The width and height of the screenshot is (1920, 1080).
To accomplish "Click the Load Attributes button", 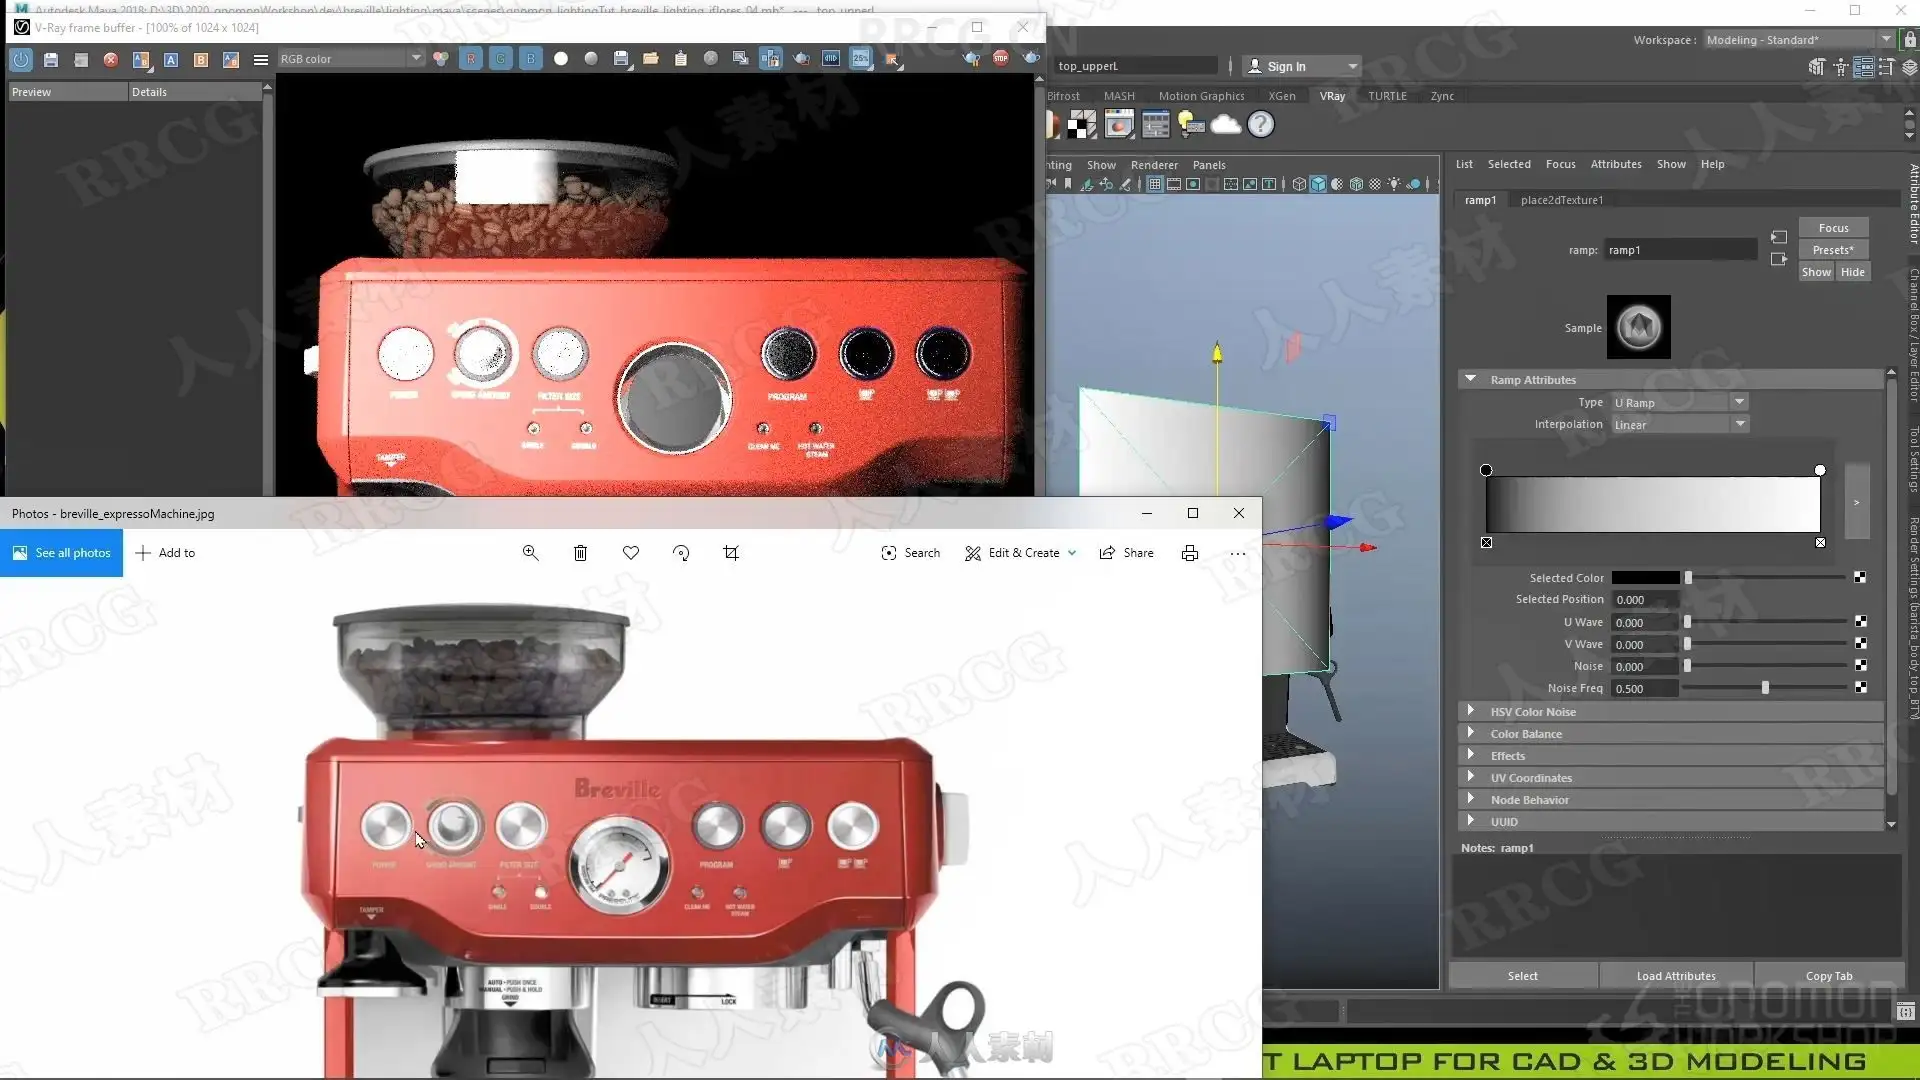I will click(1676, 976).
